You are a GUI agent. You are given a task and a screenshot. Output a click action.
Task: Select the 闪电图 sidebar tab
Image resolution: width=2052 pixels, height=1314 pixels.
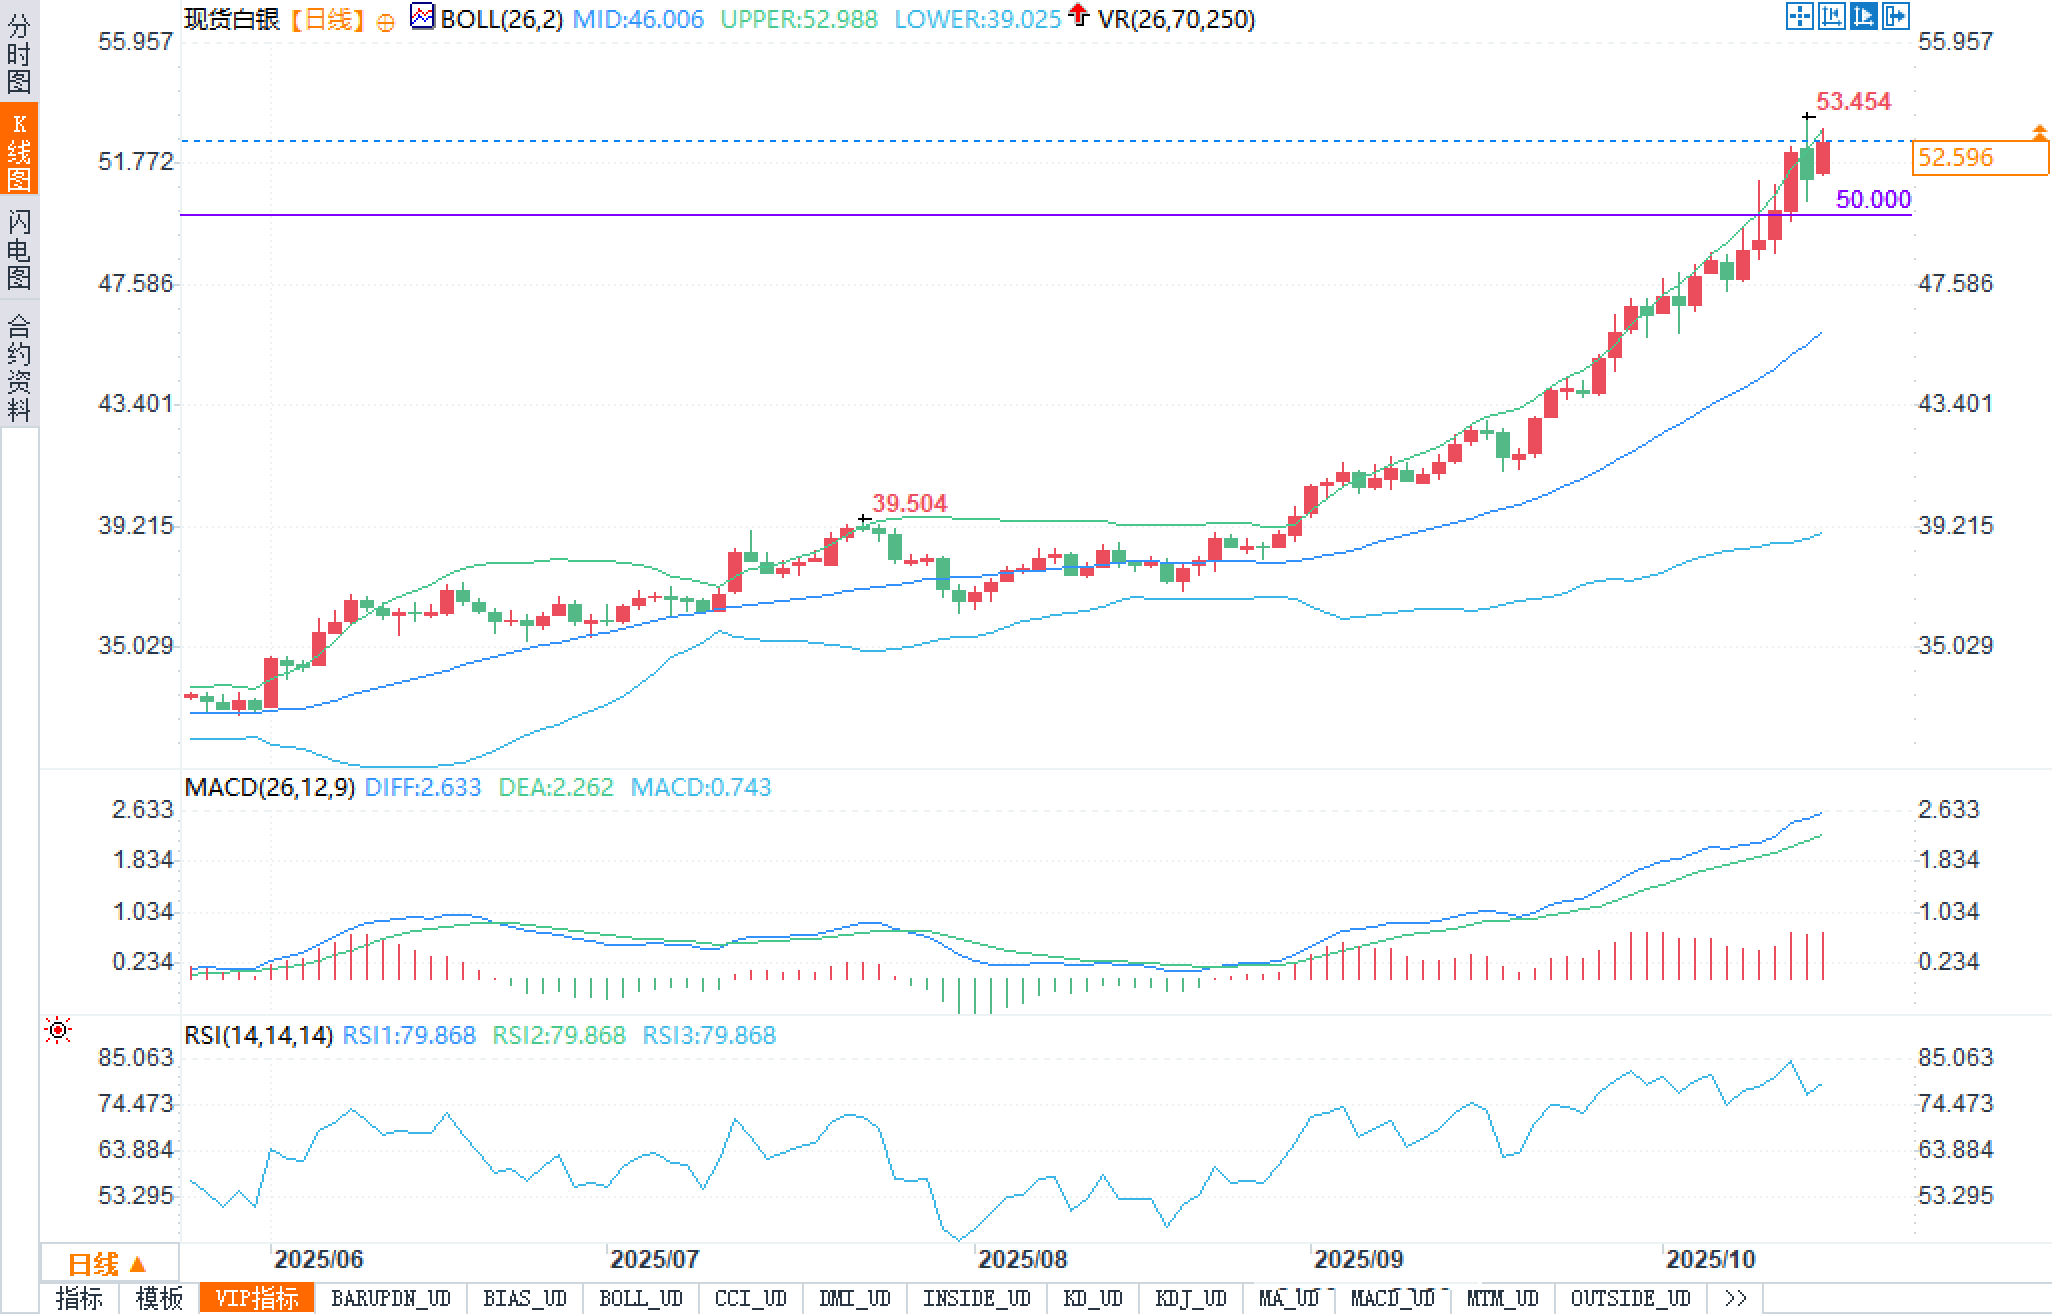[x=19, y=248]
